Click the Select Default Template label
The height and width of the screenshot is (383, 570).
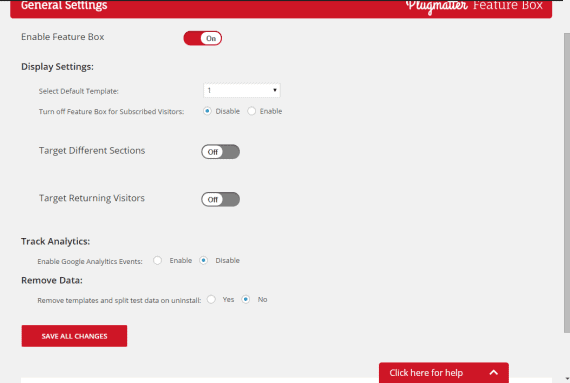79,91
